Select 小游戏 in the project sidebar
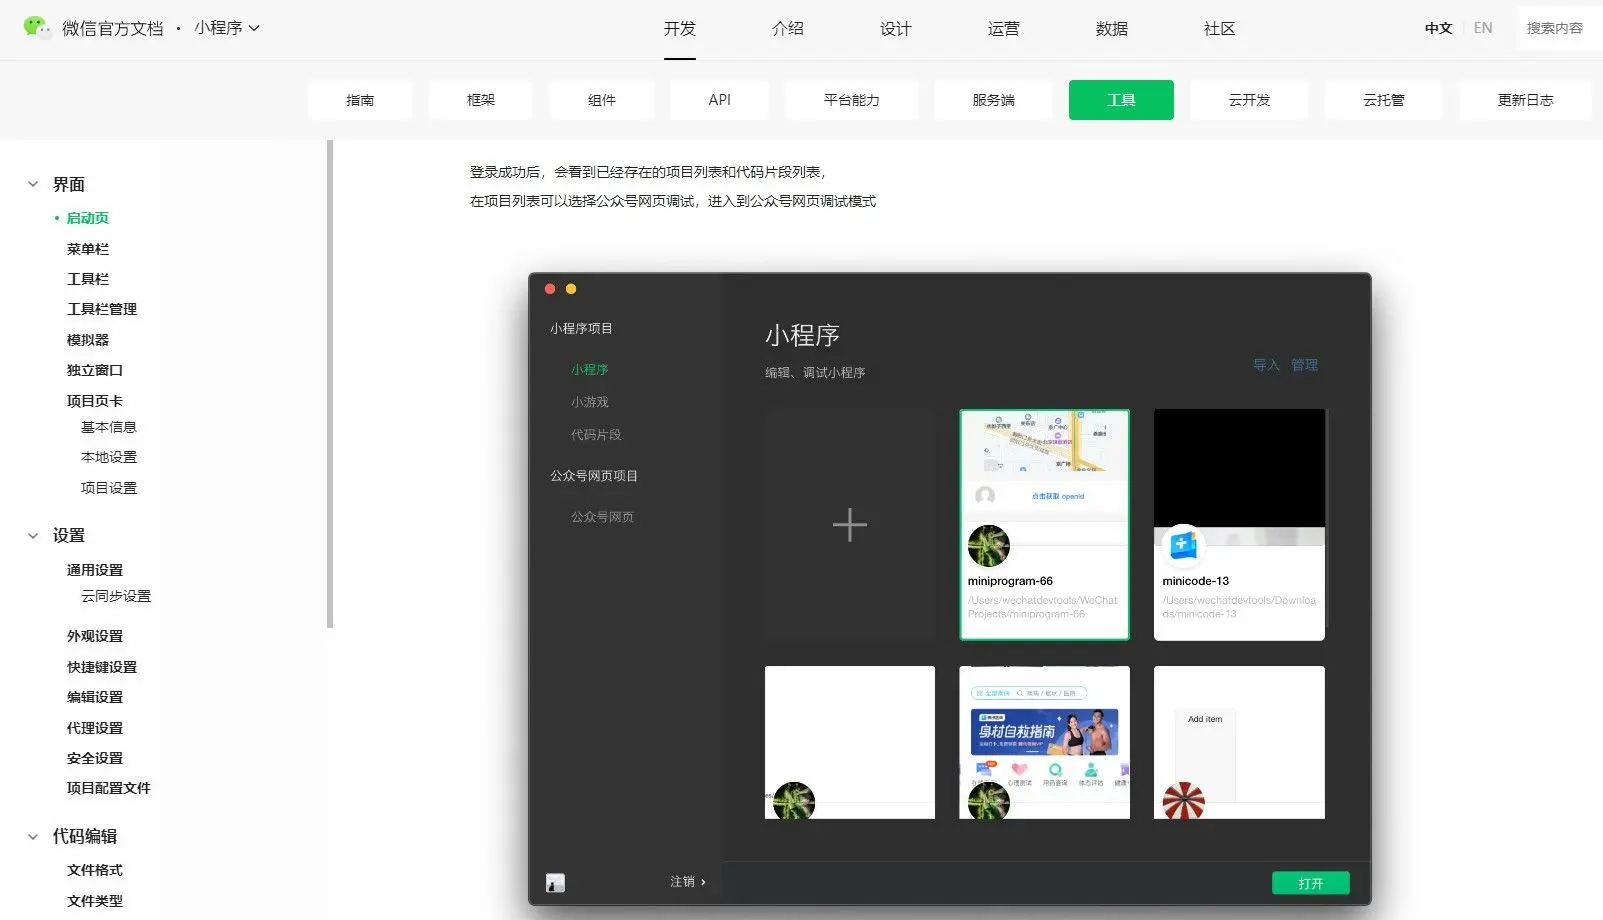The height and width of the screenshot is (920, 1603). pyautogui.click(x=589, y=401)
